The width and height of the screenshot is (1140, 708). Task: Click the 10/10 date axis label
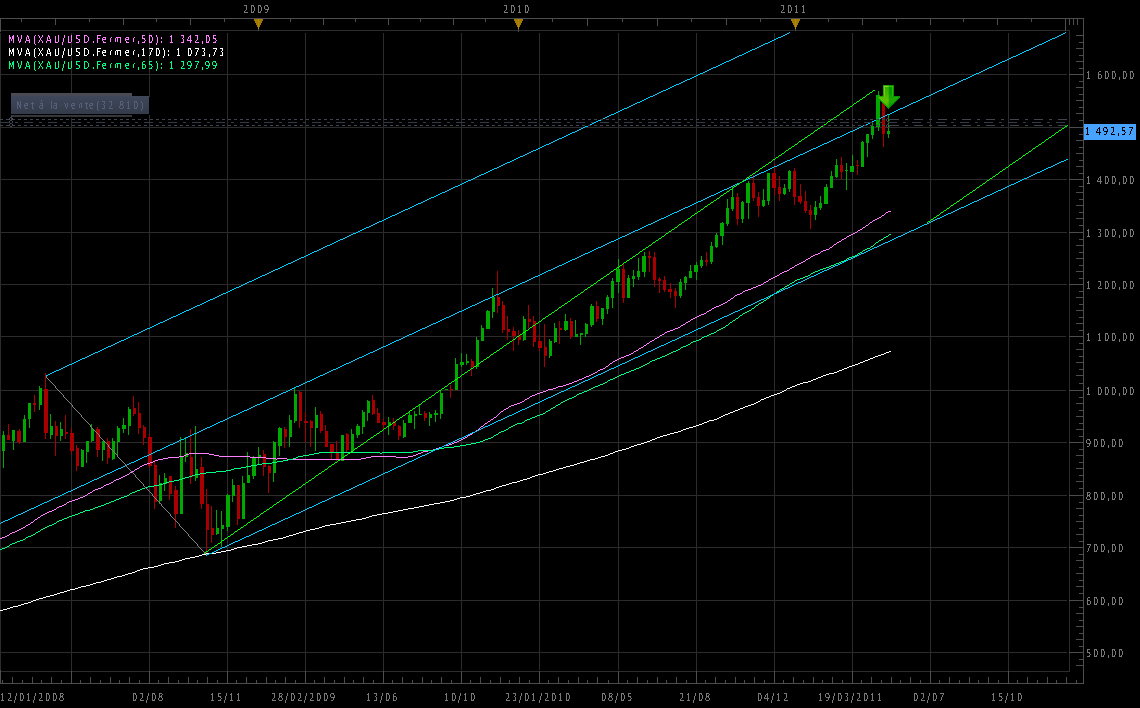pyautogui.click(x=460, y=697)
